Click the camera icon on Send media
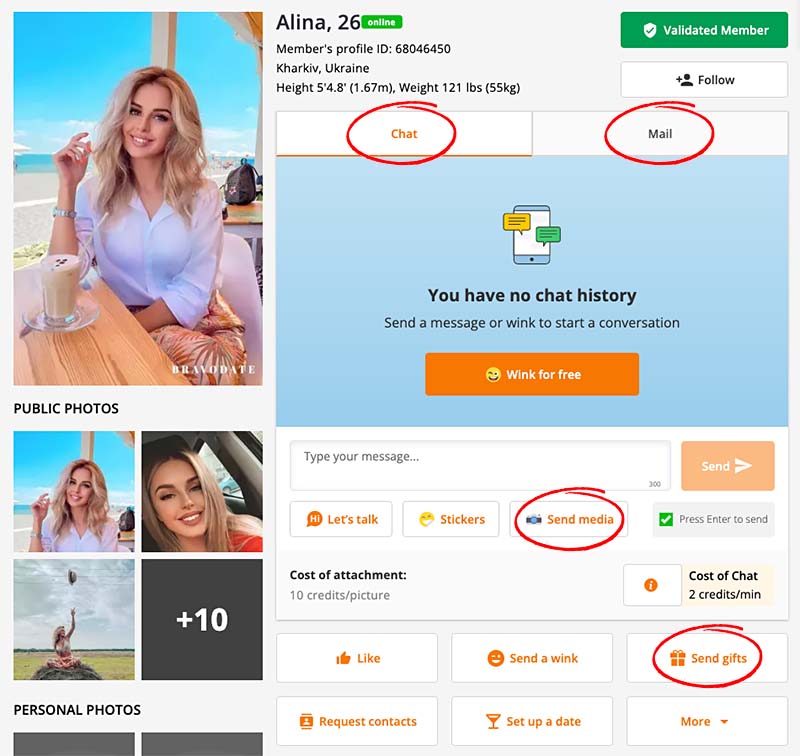The height and width of the screenshot is (756, 800). tap(534, 519)
